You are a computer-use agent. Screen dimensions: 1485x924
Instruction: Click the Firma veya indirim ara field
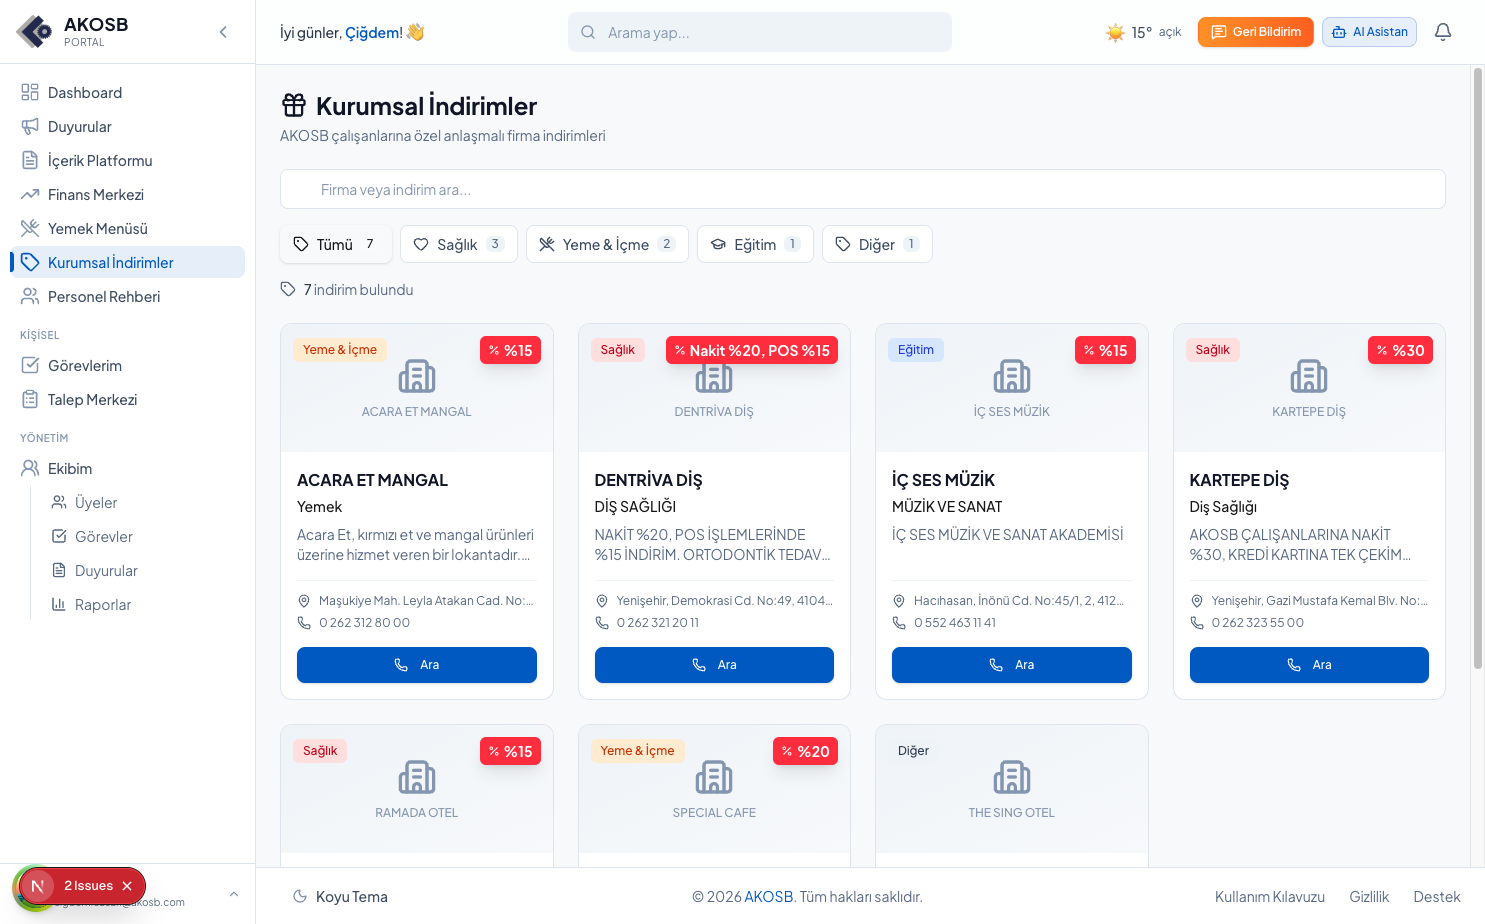[x=863, y=189]
